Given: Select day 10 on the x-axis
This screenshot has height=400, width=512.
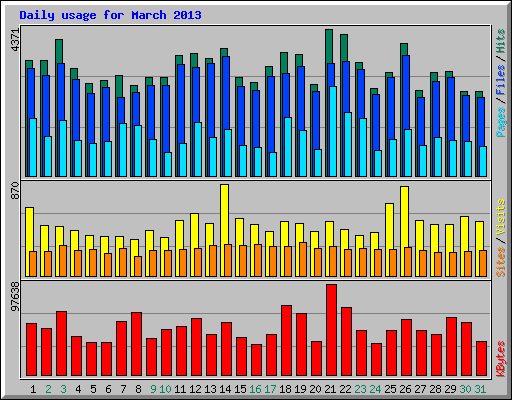Looking at the screenshot, I should tap(165, 389).
